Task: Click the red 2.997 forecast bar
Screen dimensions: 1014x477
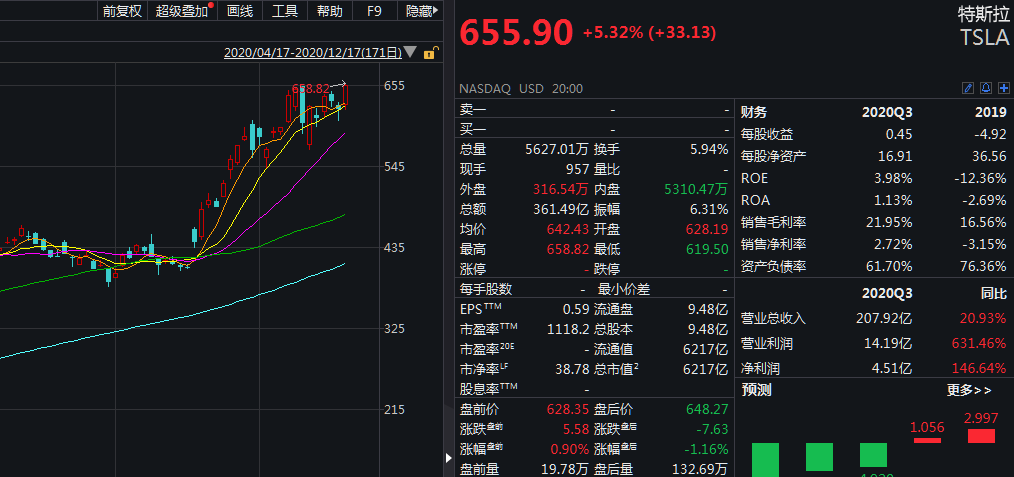Action: [981, 436]
